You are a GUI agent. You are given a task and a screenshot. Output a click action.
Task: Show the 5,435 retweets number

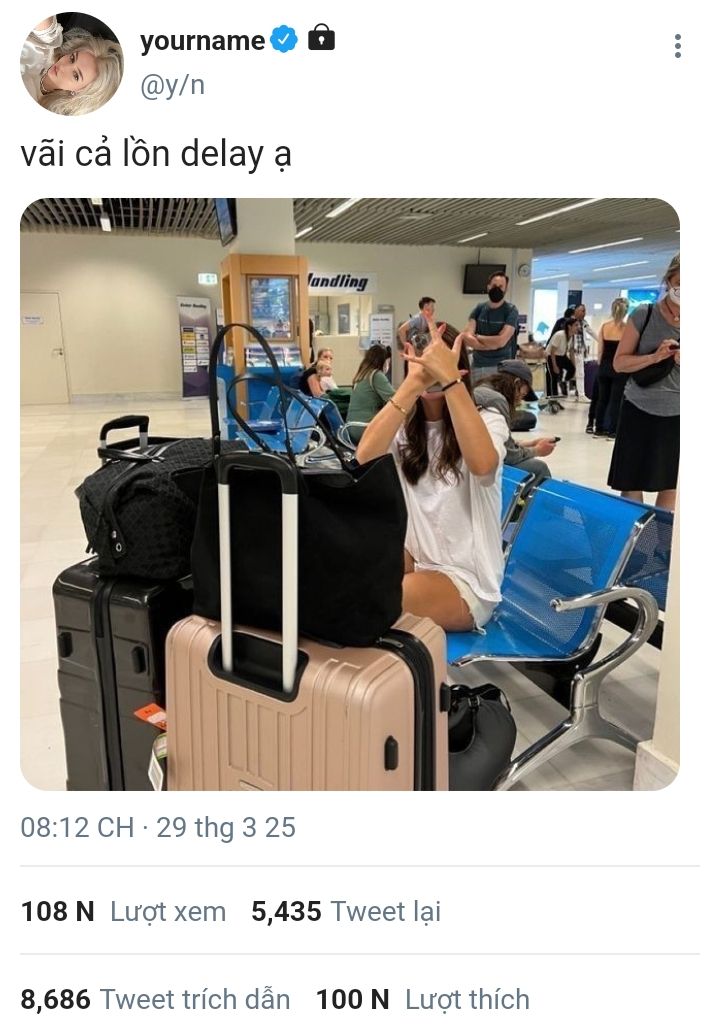(286, 911)
